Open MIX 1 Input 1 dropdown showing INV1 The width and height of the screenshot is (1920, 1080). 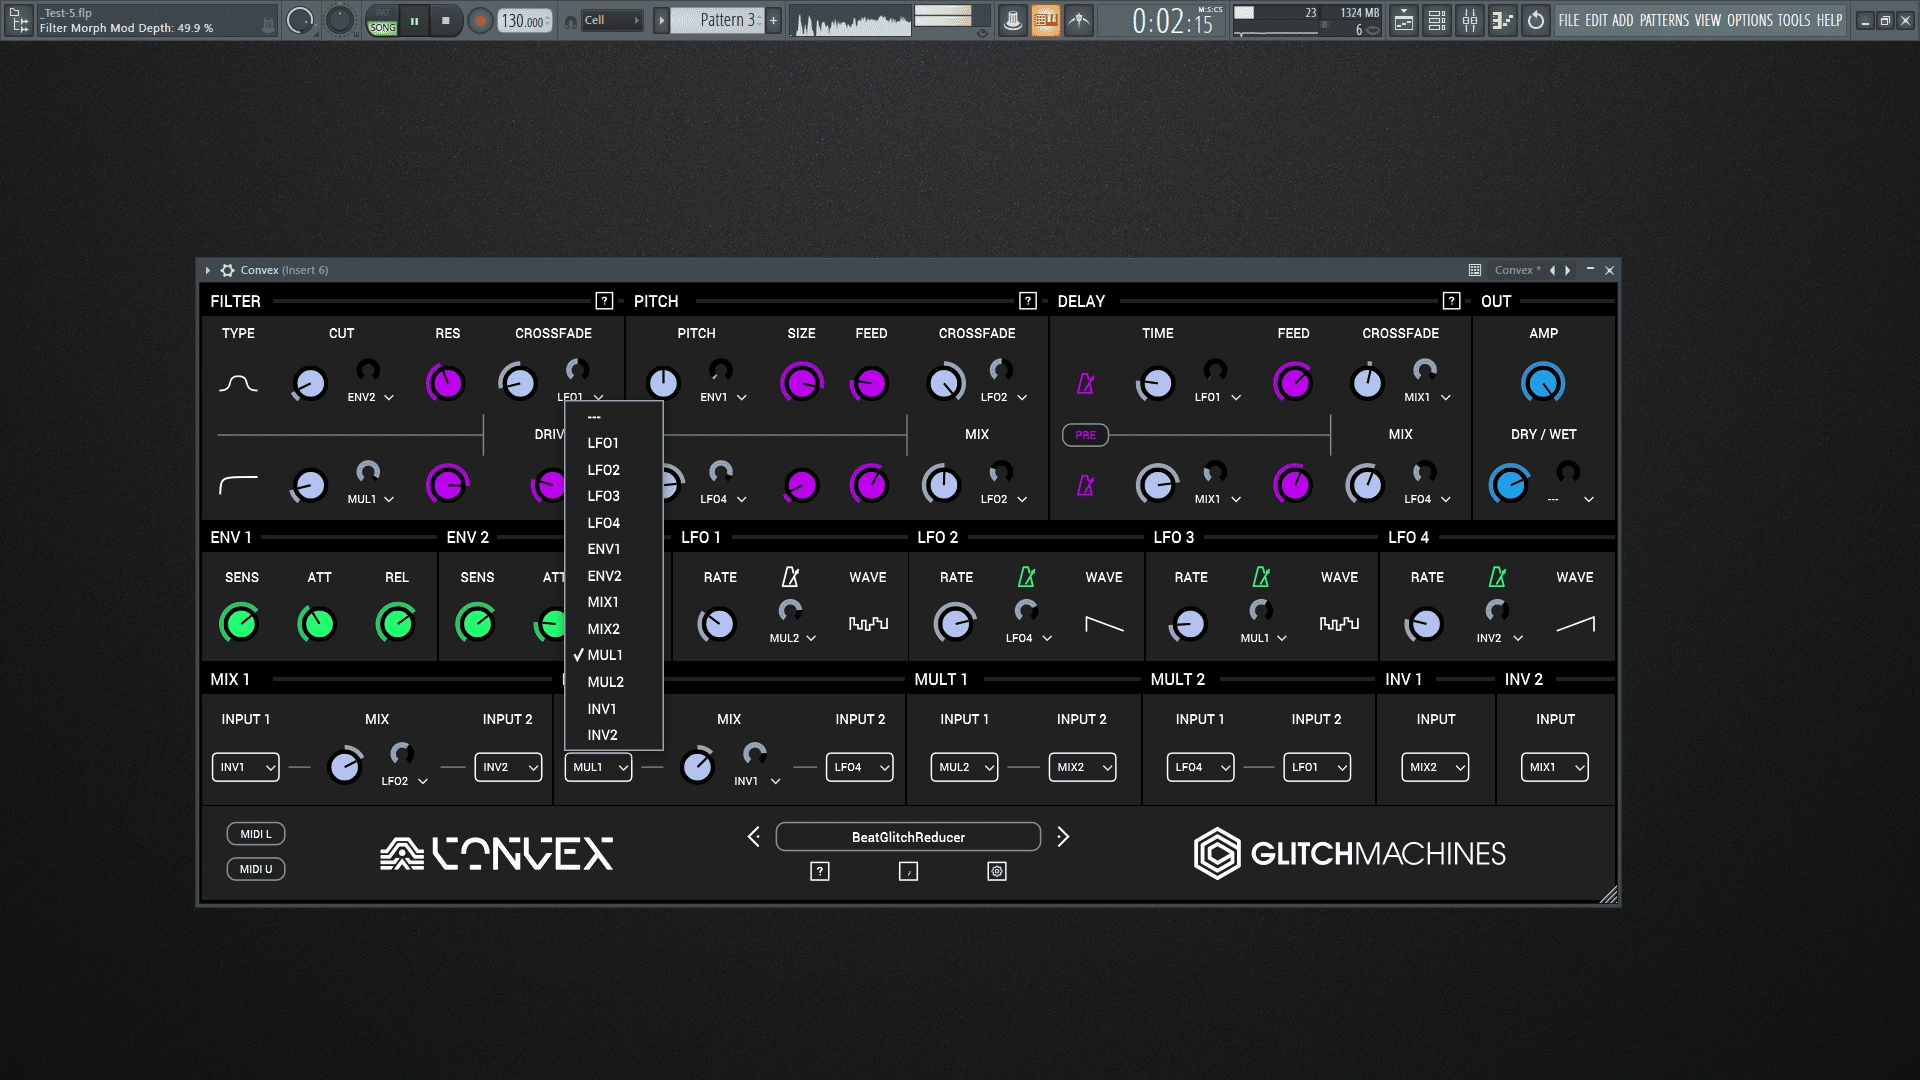tap(245, 767)
